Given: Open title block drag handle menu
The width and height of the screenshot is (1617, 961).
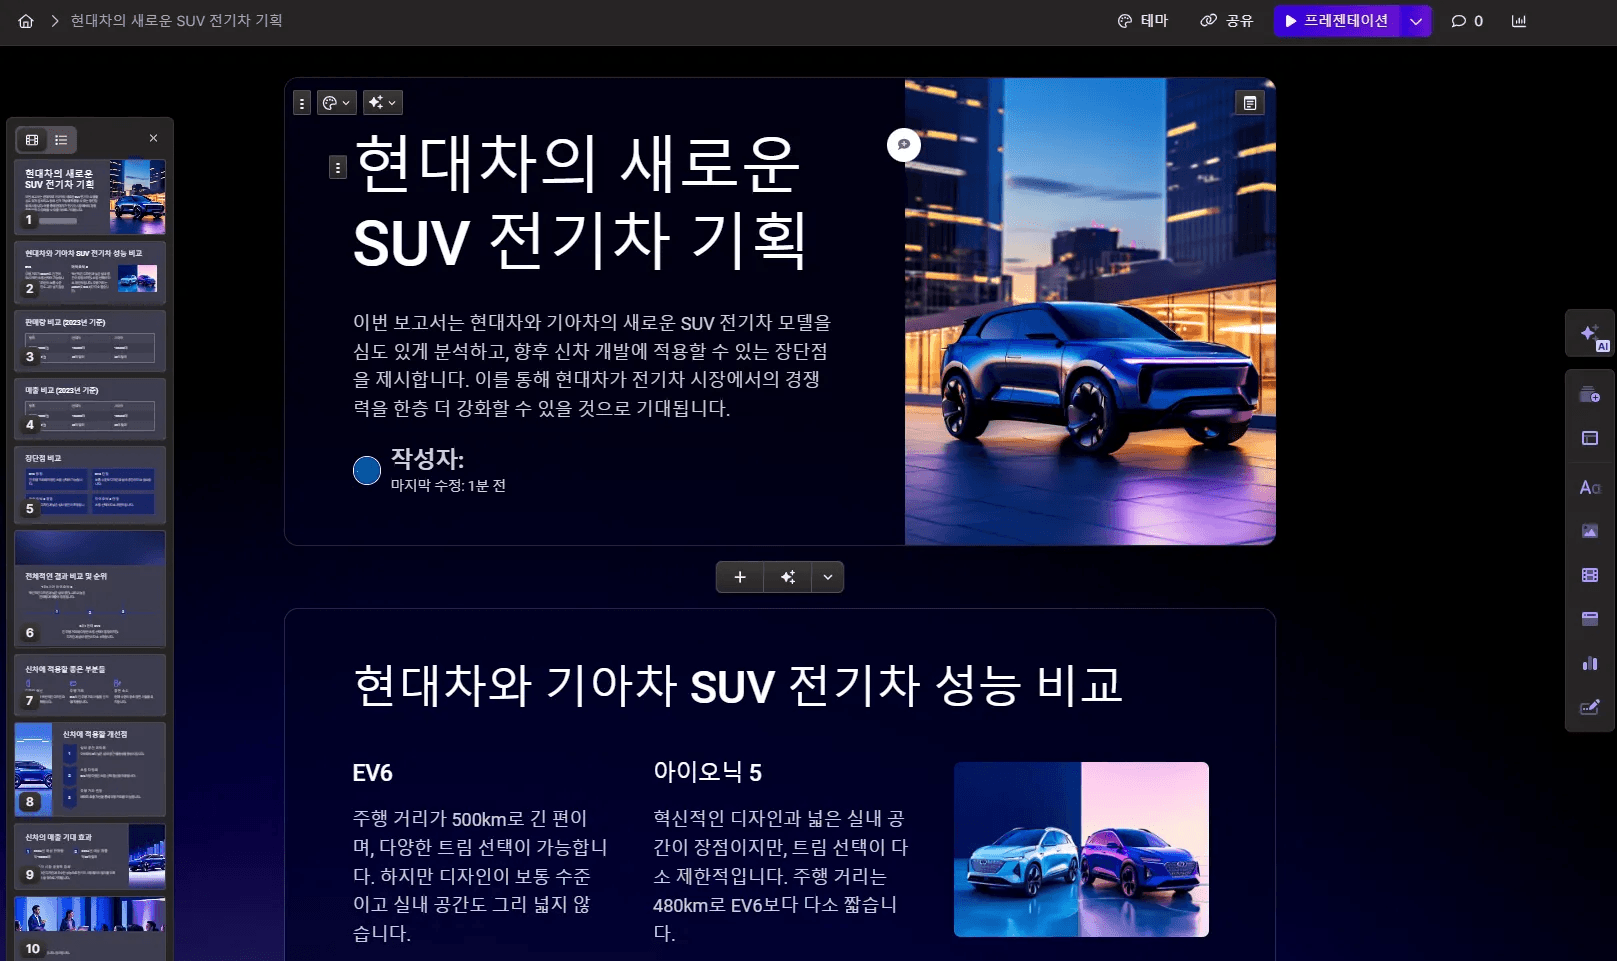Looking at the screenshot, I should [338, 167].
